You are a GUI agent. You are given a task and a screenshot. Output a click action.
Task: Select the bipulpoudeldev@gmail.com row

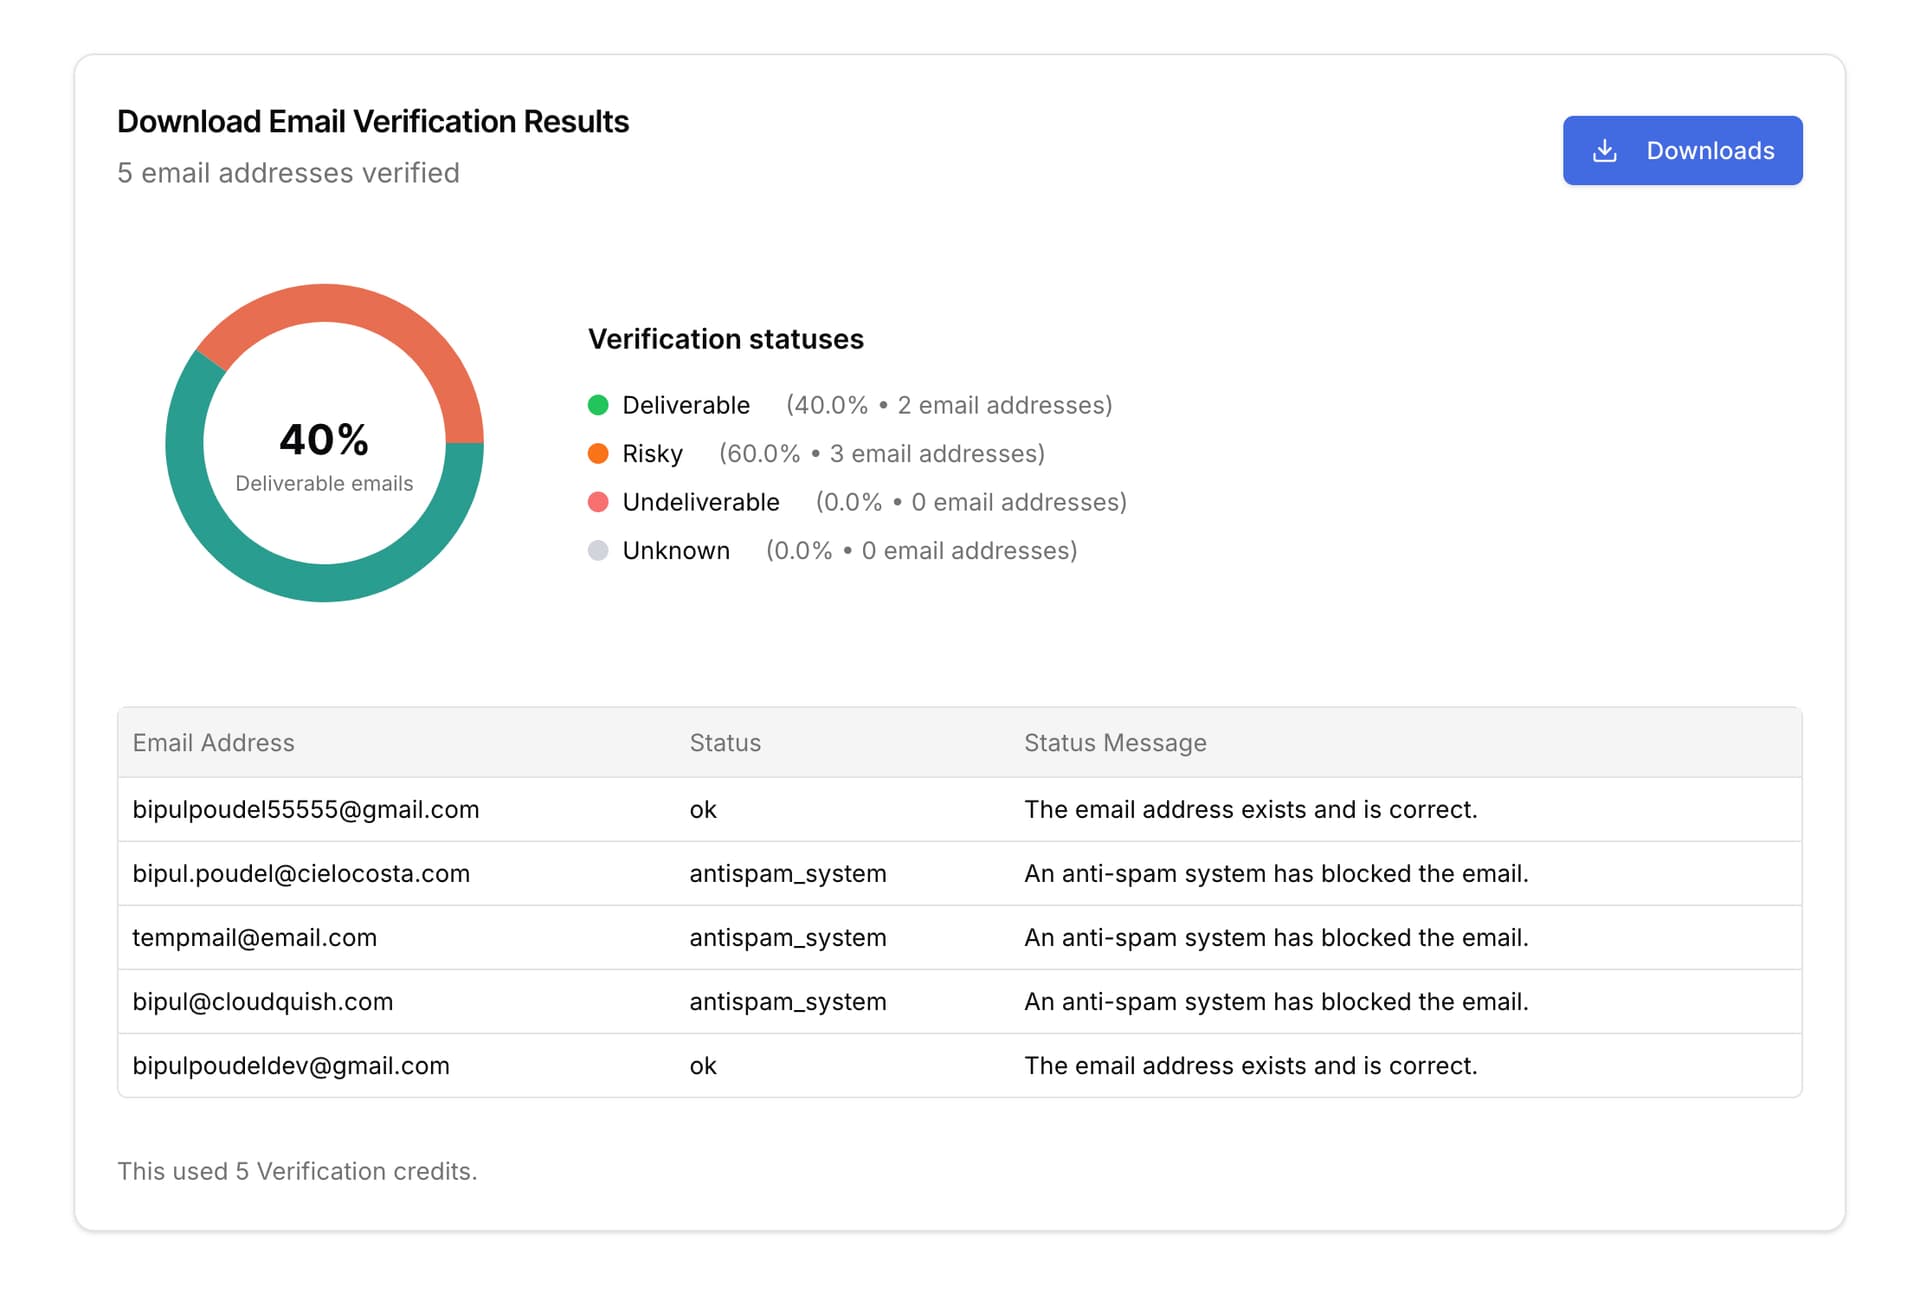click(291, 1066)
